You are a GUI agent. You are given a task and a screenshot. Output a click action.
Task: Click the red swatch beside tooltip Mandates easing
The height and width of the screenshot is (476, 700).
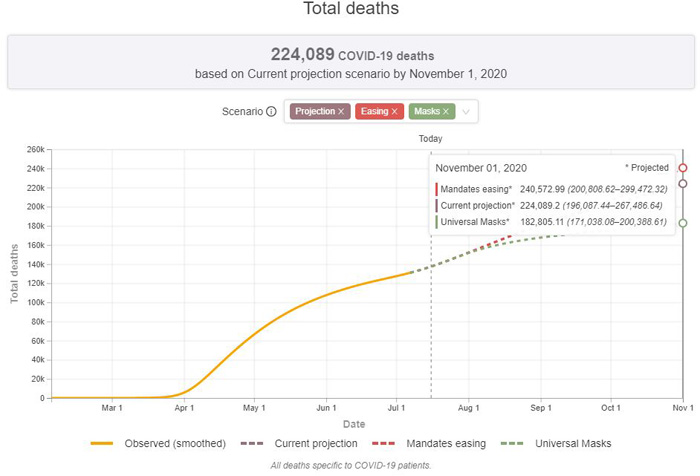click(x=437, y=187)
